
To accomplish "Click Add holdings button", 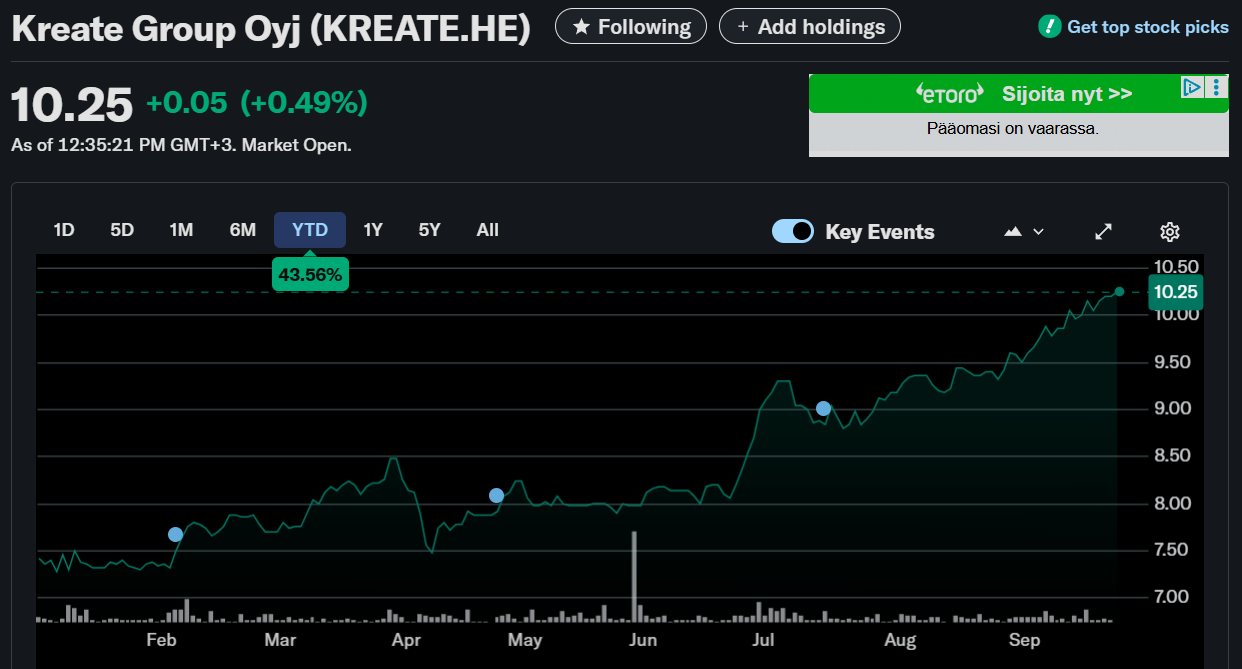I will click(809, 27).
